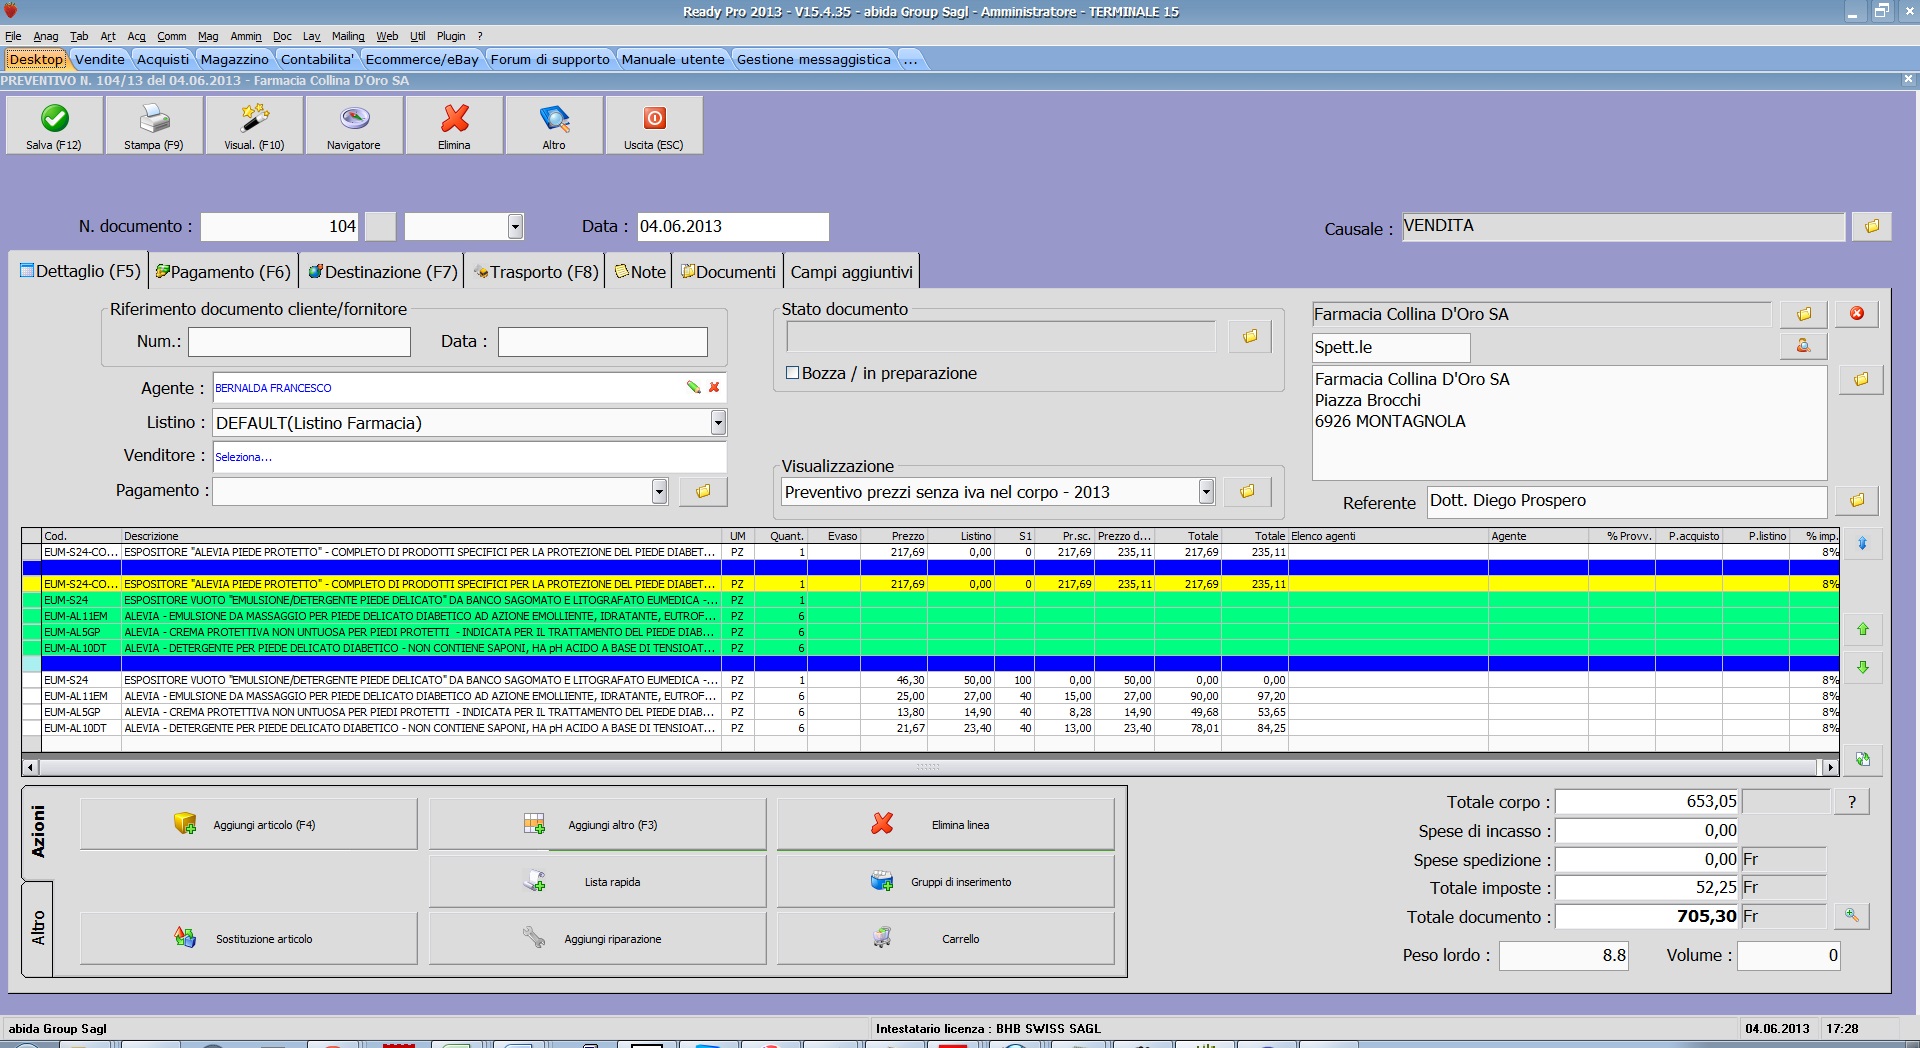Click the Referente input field
This screenshot has width=1920, height=1048.
tap(1625, 501)
